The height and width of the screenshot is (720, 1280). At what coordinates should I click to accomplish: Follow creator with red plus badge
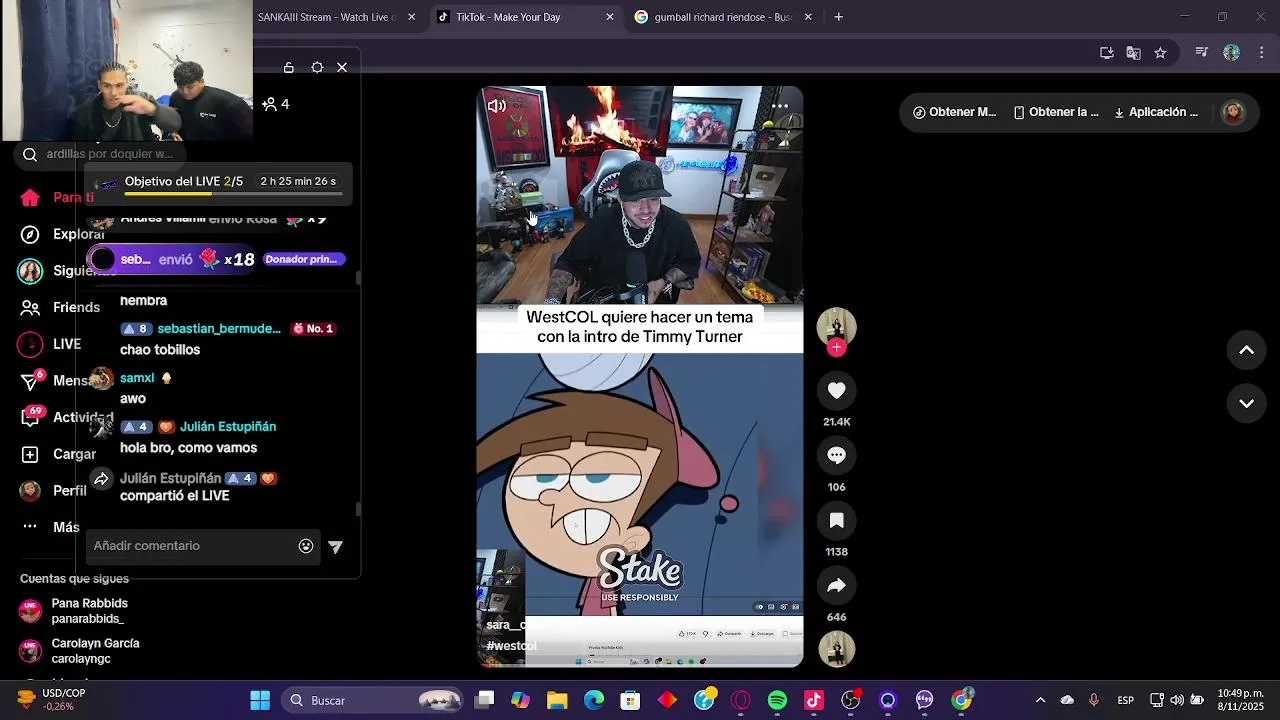click(x=837, y=347)
